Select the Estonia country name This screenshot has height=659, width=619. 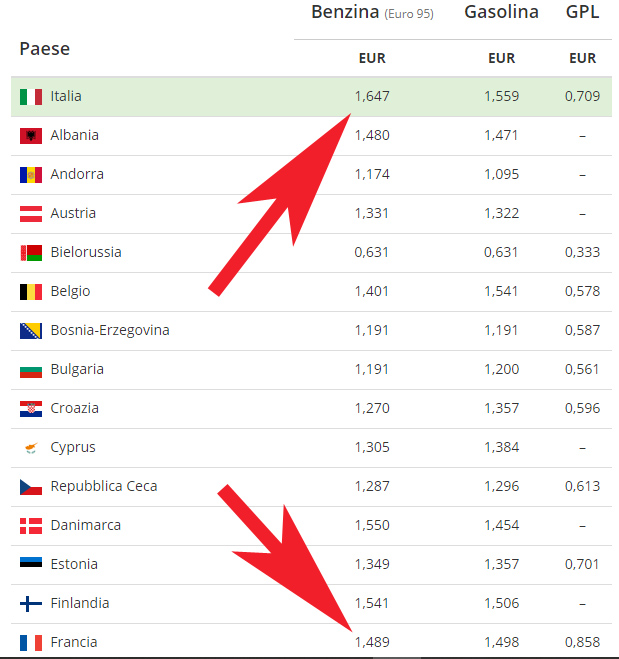pos(74,564)
